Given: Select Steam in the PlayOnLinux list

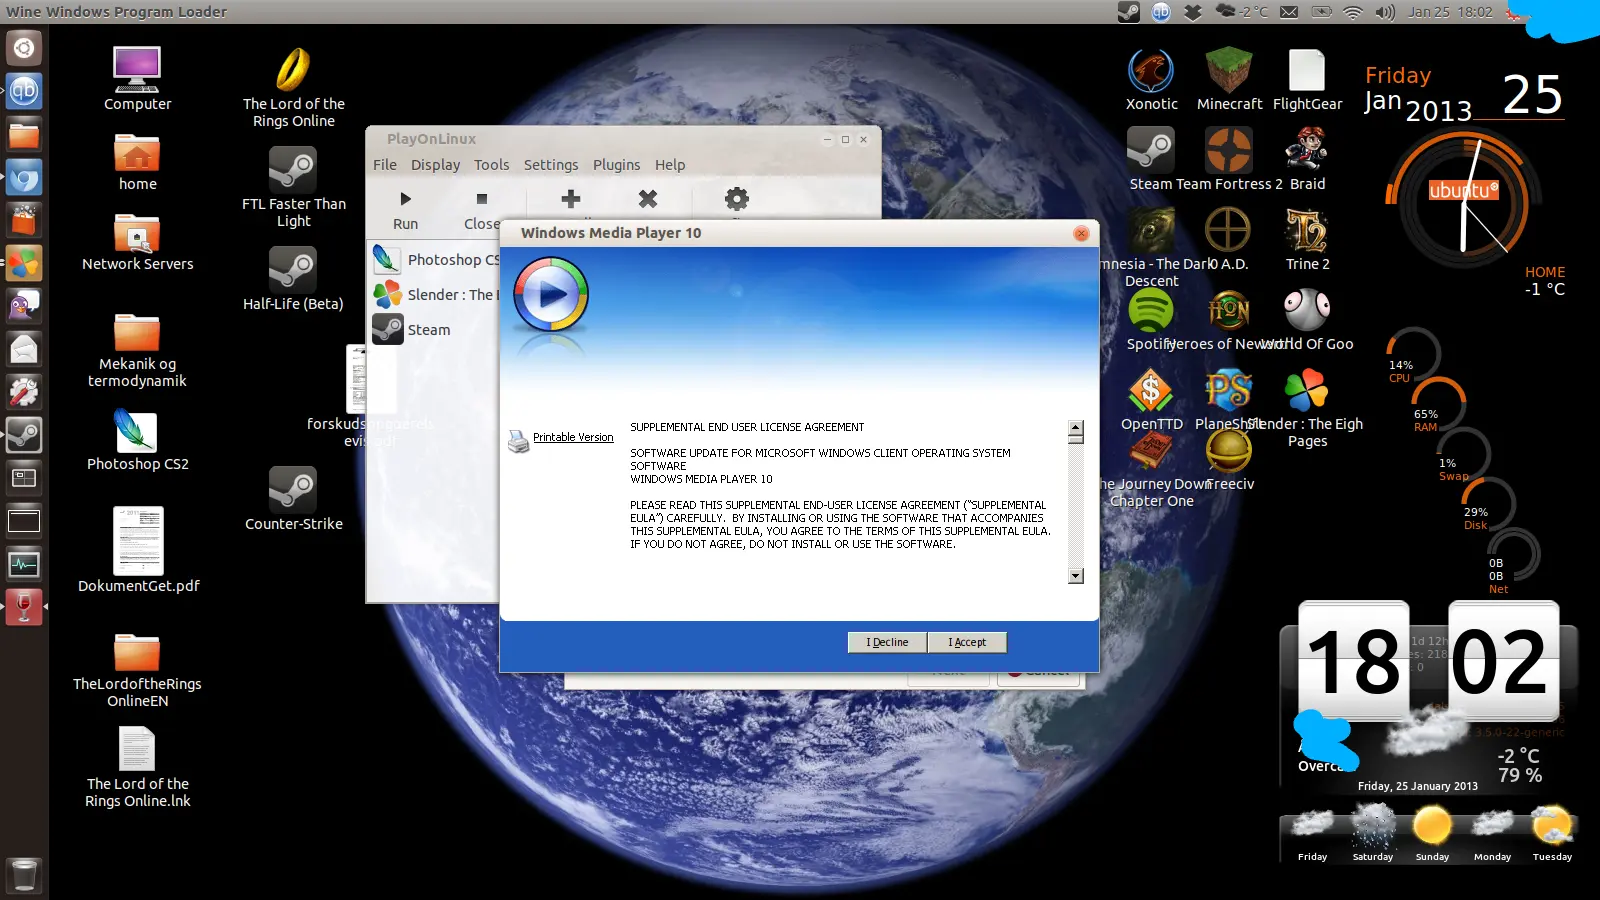Looking at the screenshot, I should 428,330.
